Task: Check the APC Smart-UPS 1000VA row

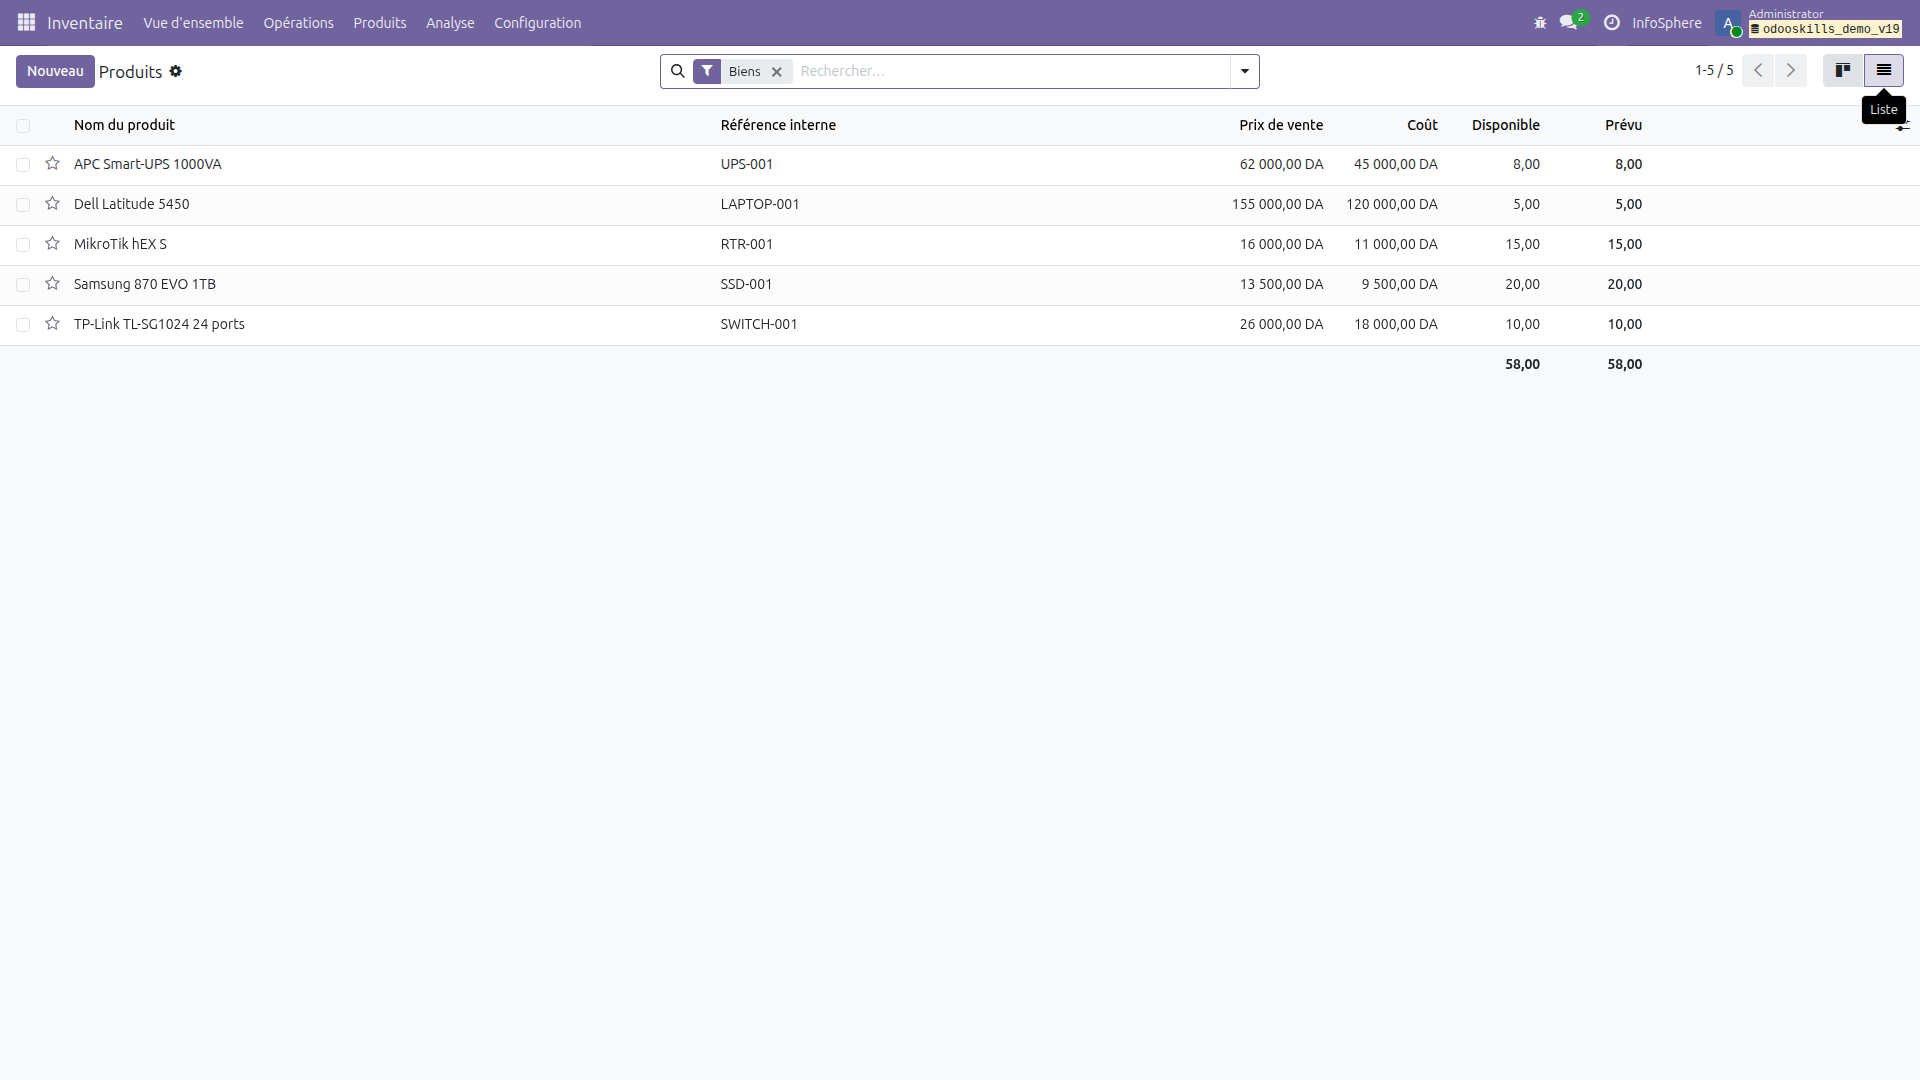Action: [x=23, y=165]
